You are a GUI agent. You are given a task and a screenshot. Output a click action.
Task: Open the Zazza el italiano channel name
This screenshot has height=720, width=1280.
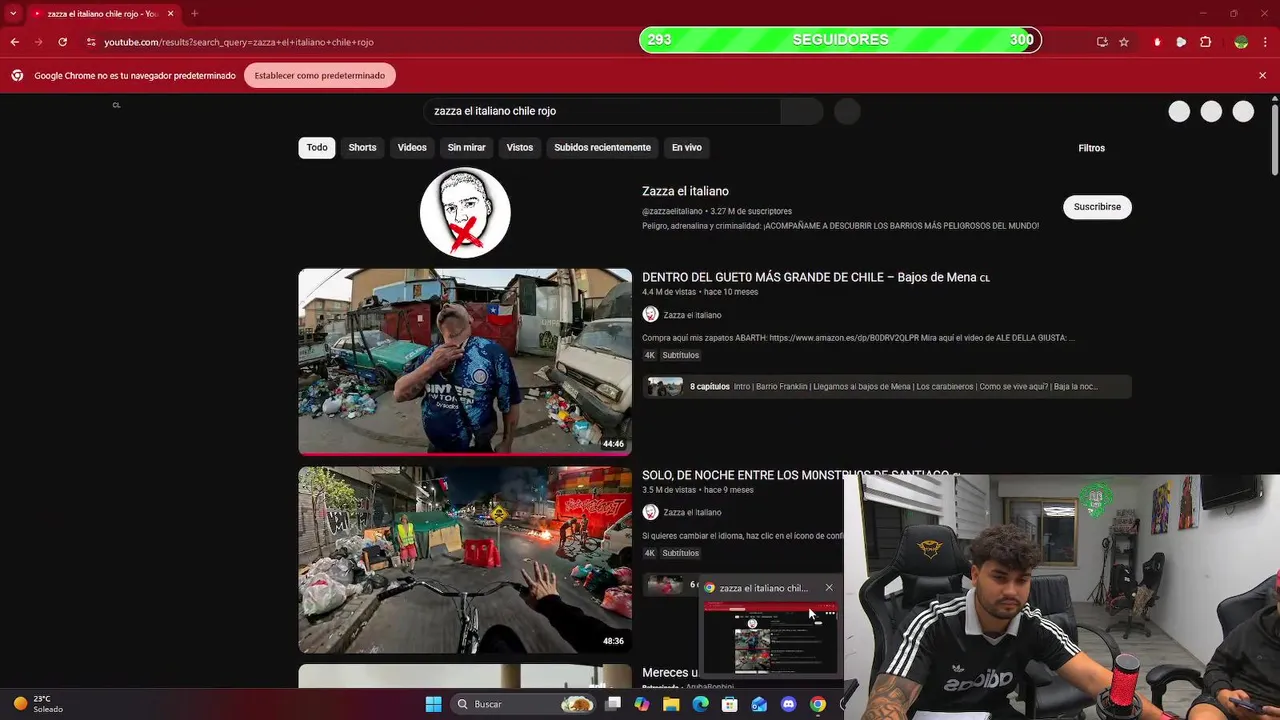685,191
